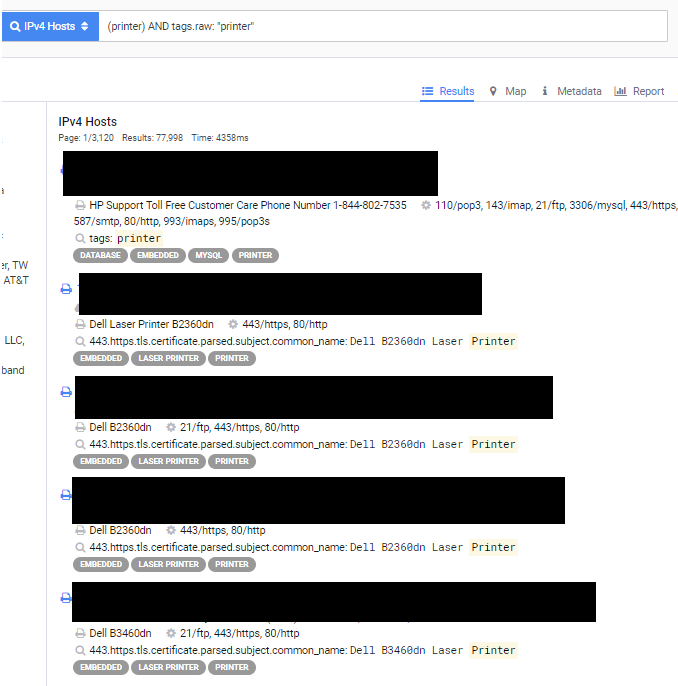Click blue printer icon left of Dell B3460dn result
The image size is (678, 686).
click(x=66, y=598)
